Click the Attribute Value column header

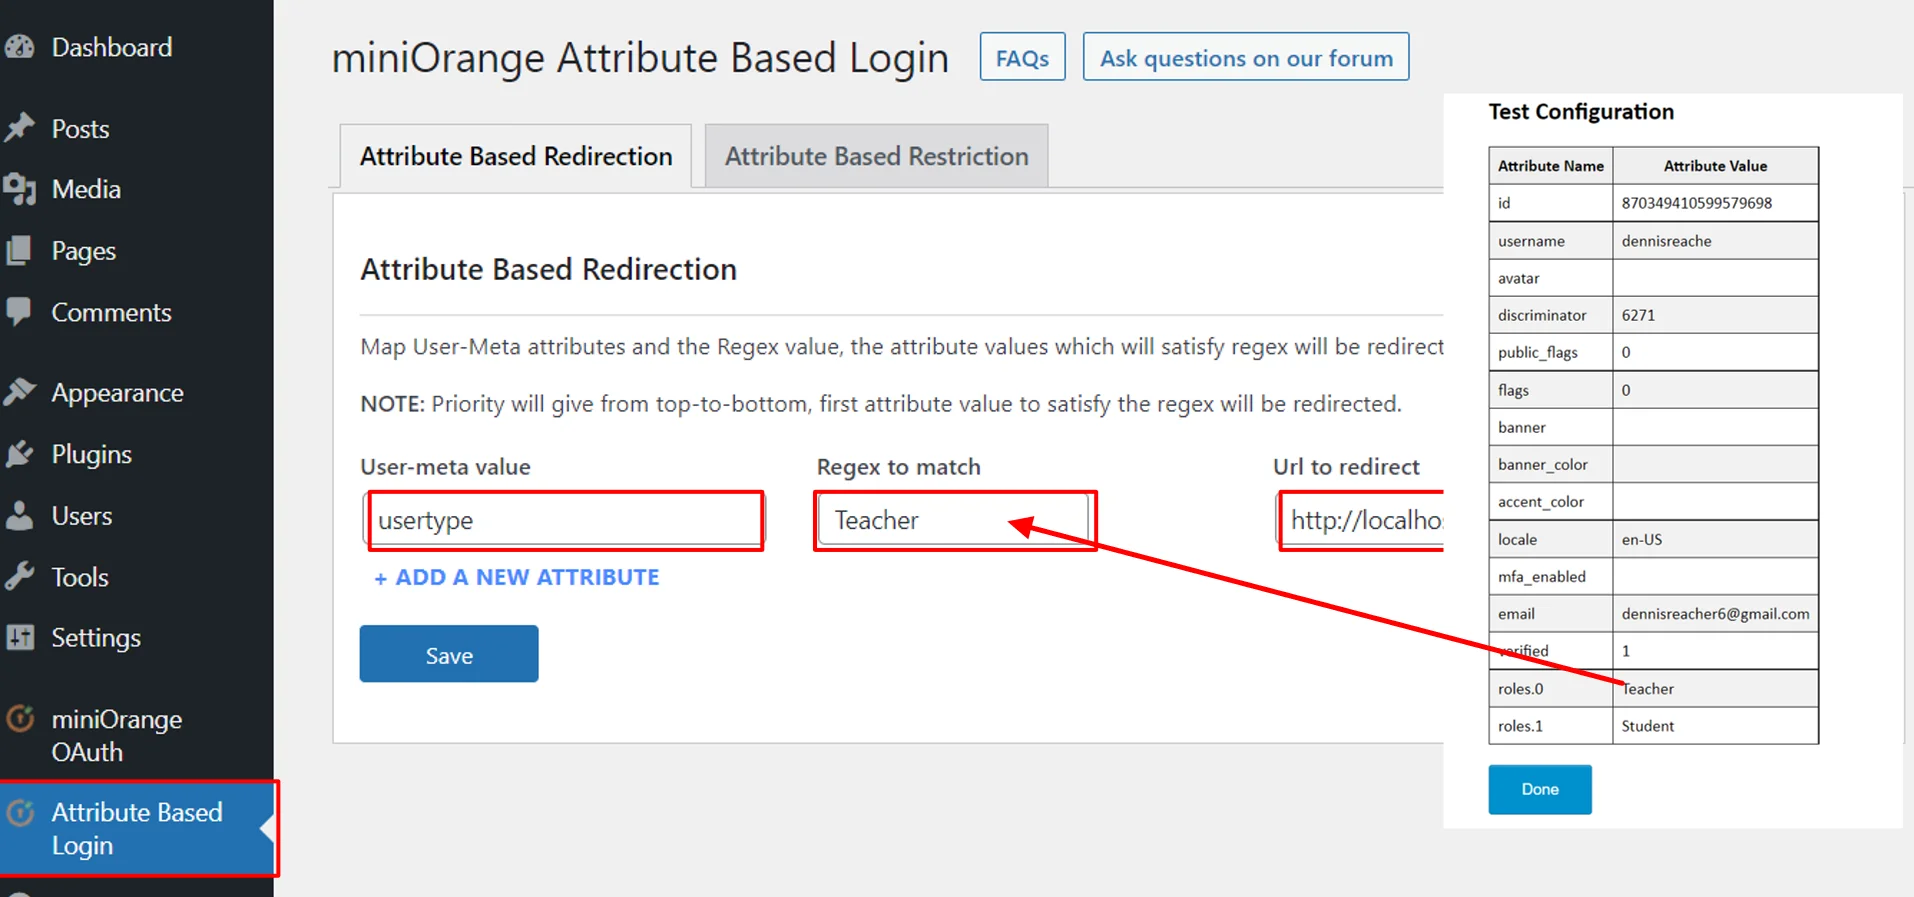click(1715, 166)
